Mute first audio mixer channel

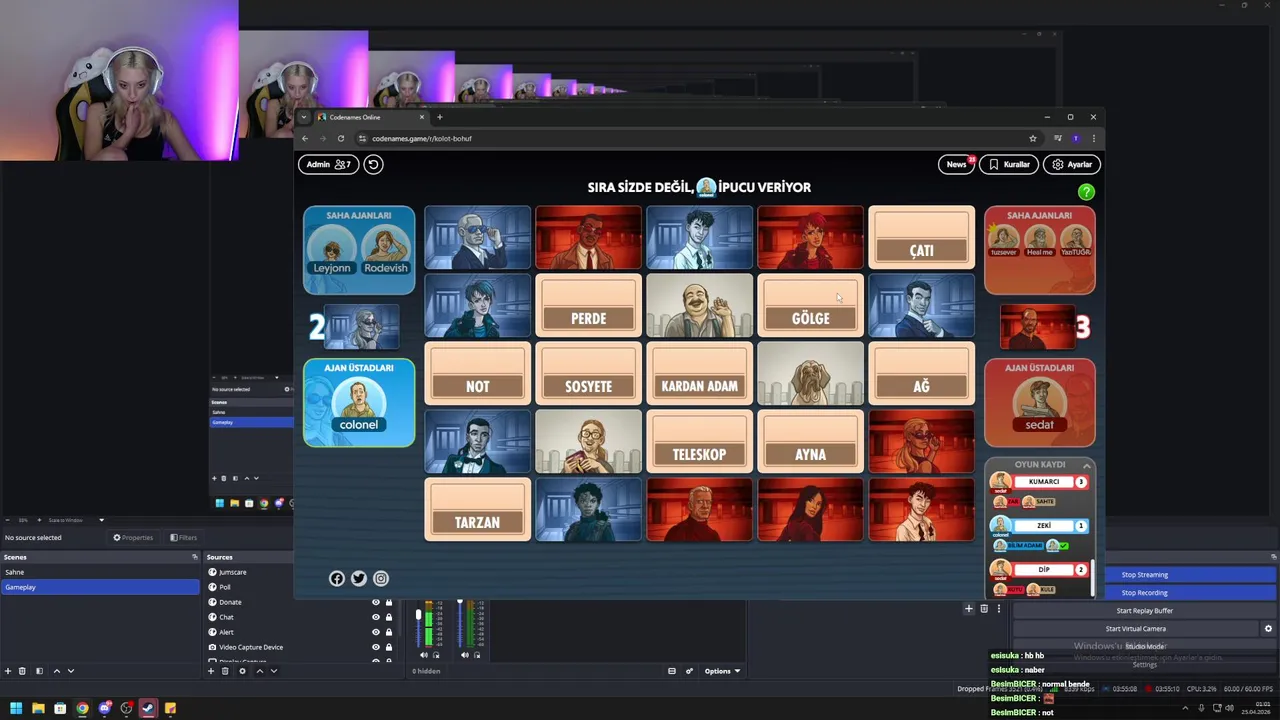point(423,655)
